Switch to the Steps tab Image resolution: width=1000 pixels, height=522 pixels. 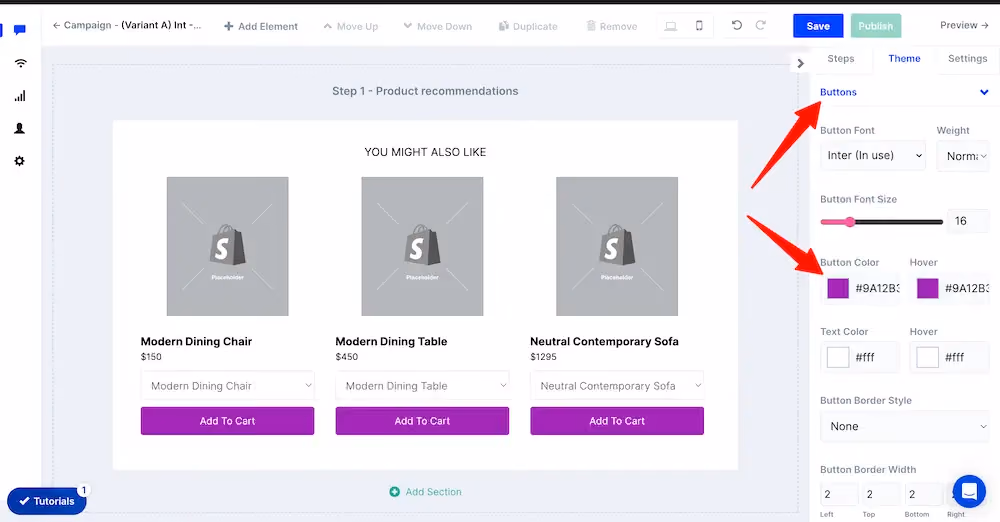(x=841, y=59)
